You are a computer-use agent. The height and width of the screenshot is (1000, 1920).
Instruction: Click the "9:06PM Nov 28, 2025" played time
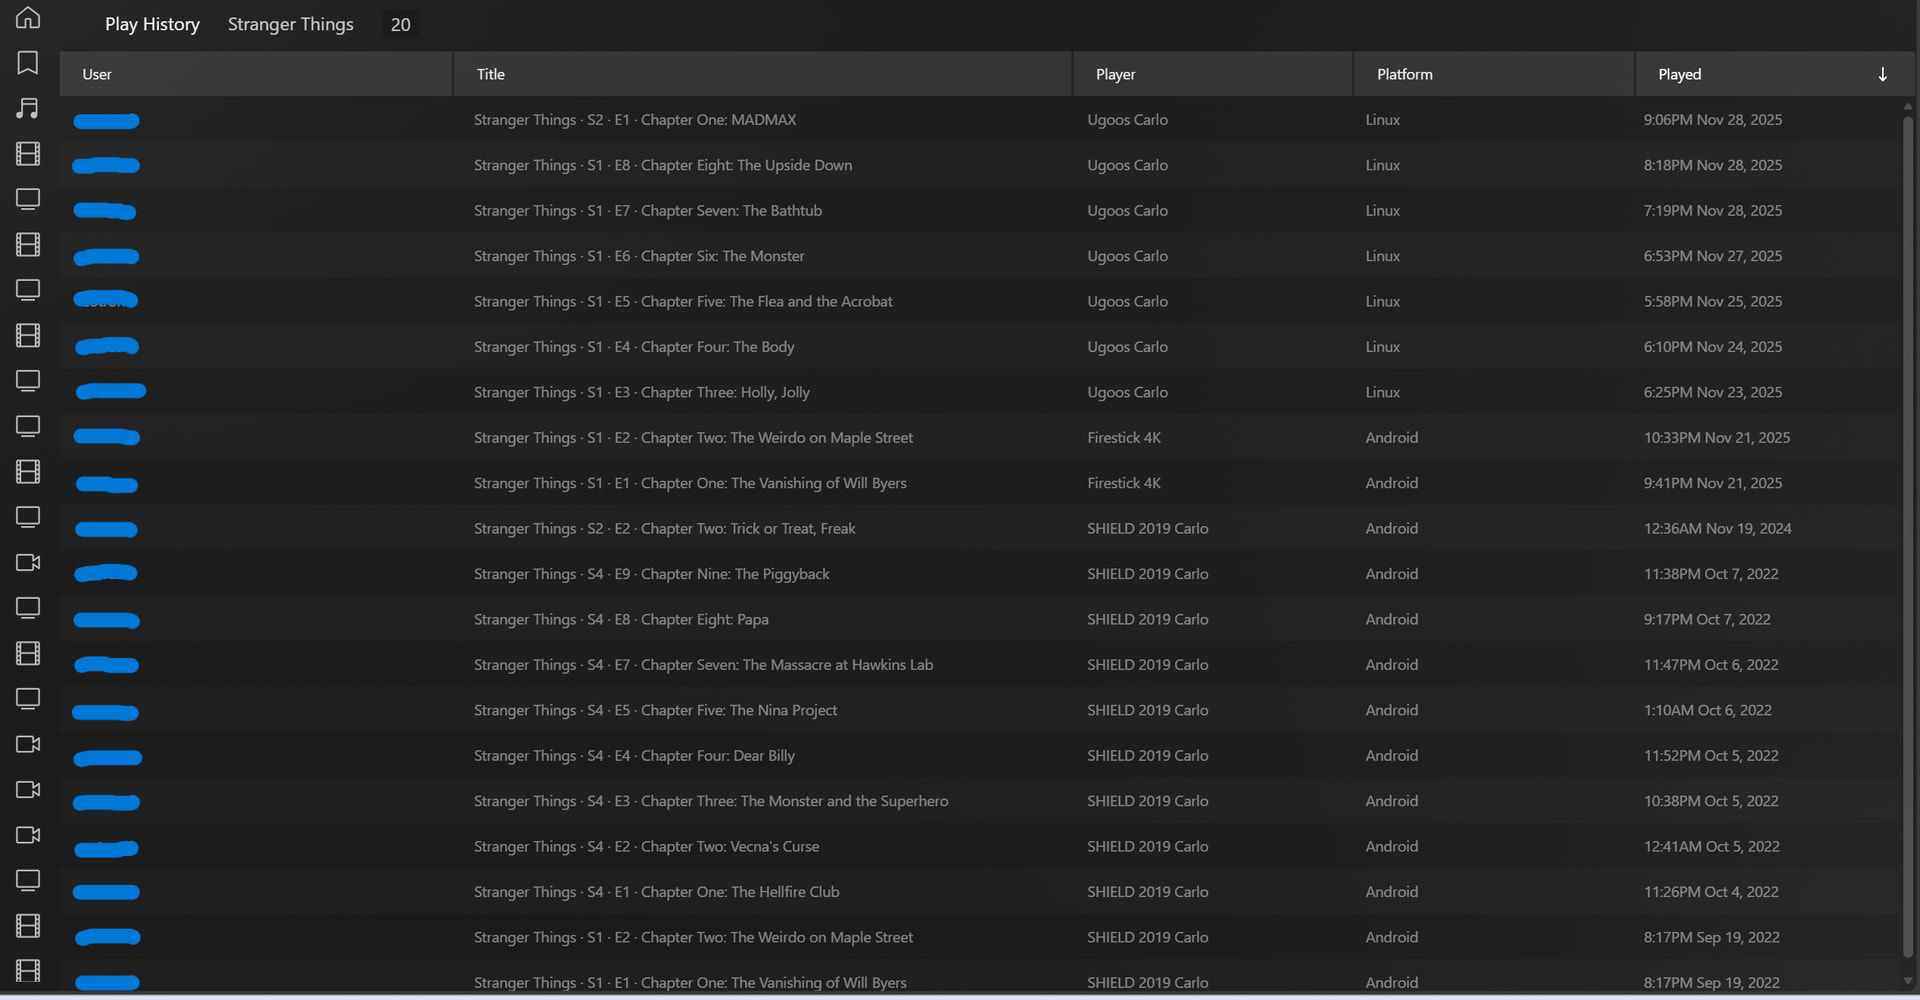tap(1713, 120)
